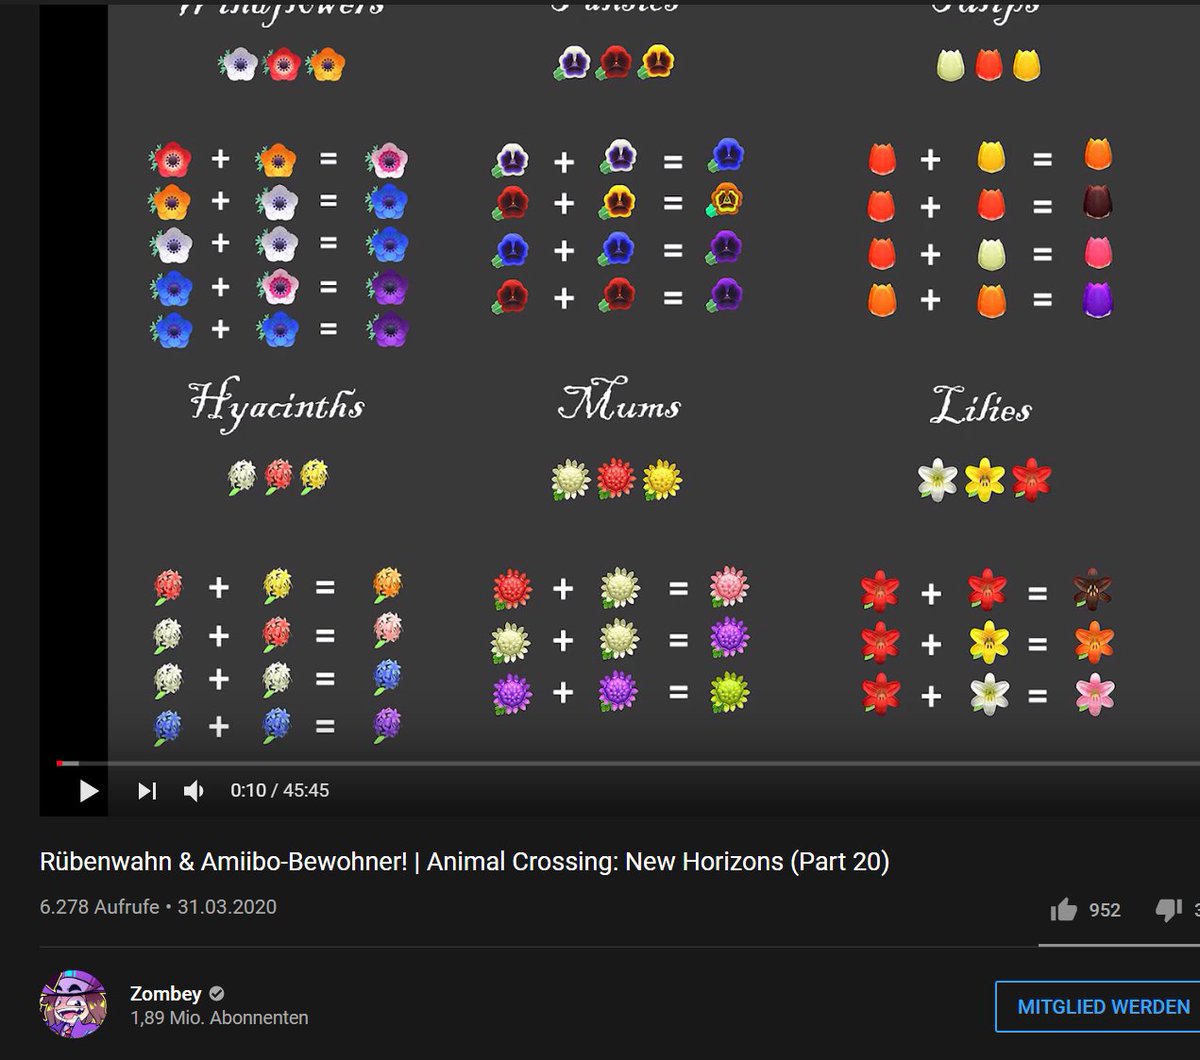Click the purple tulip result in the video

1098,299
